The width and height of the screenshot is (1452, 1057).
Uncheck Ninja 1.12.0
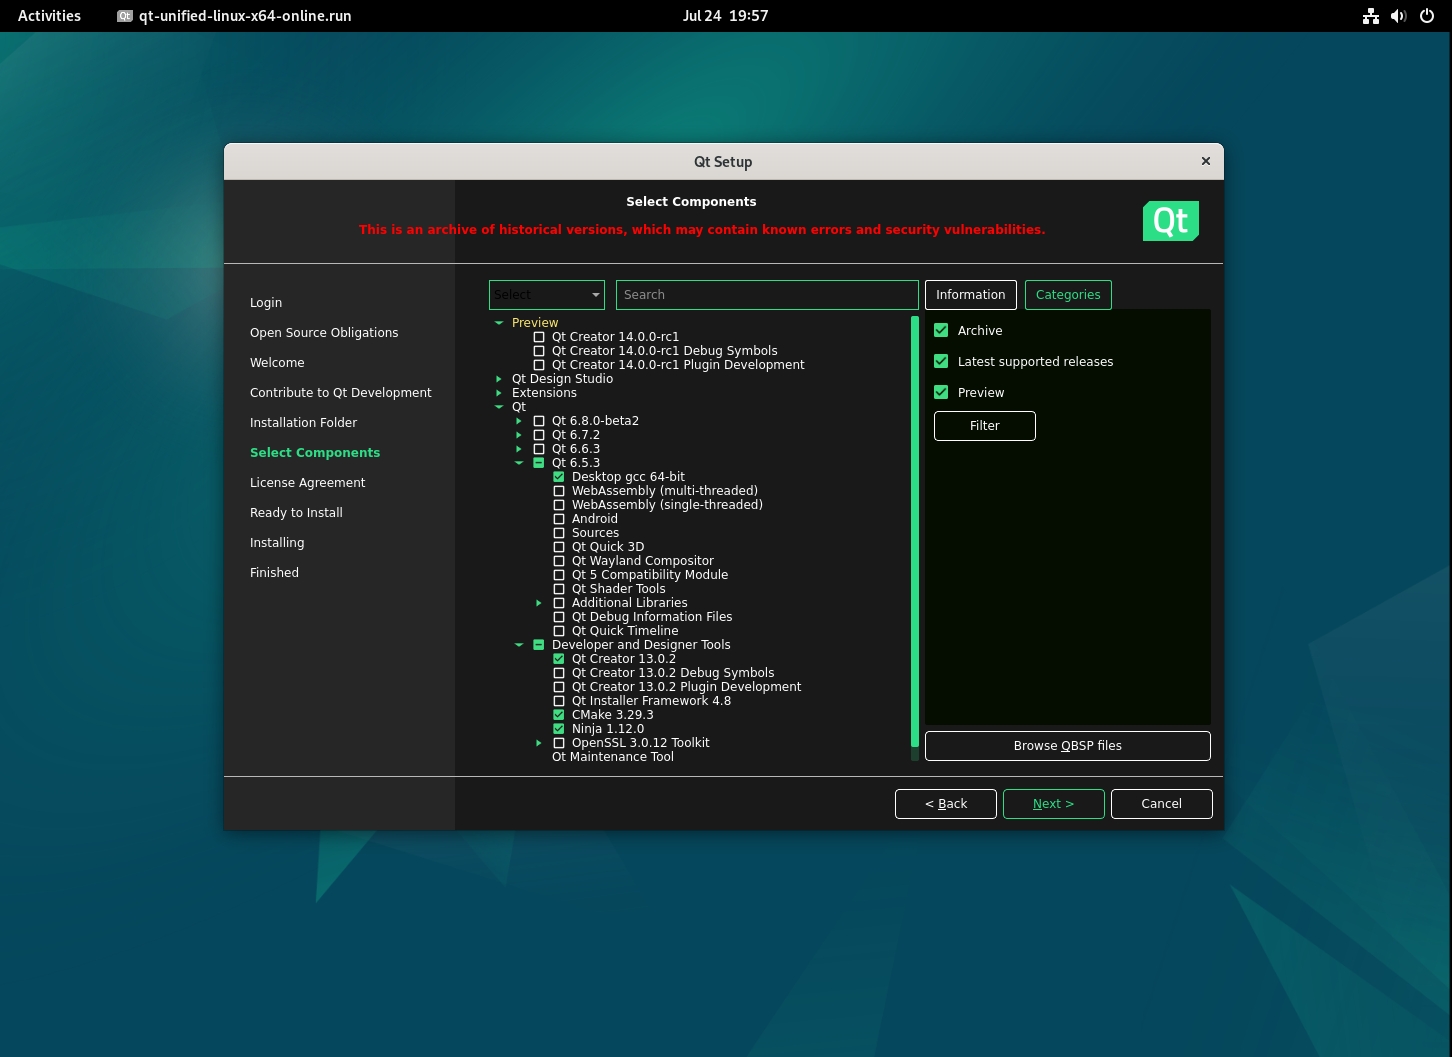pyautogui.click(x=559, y=729)
